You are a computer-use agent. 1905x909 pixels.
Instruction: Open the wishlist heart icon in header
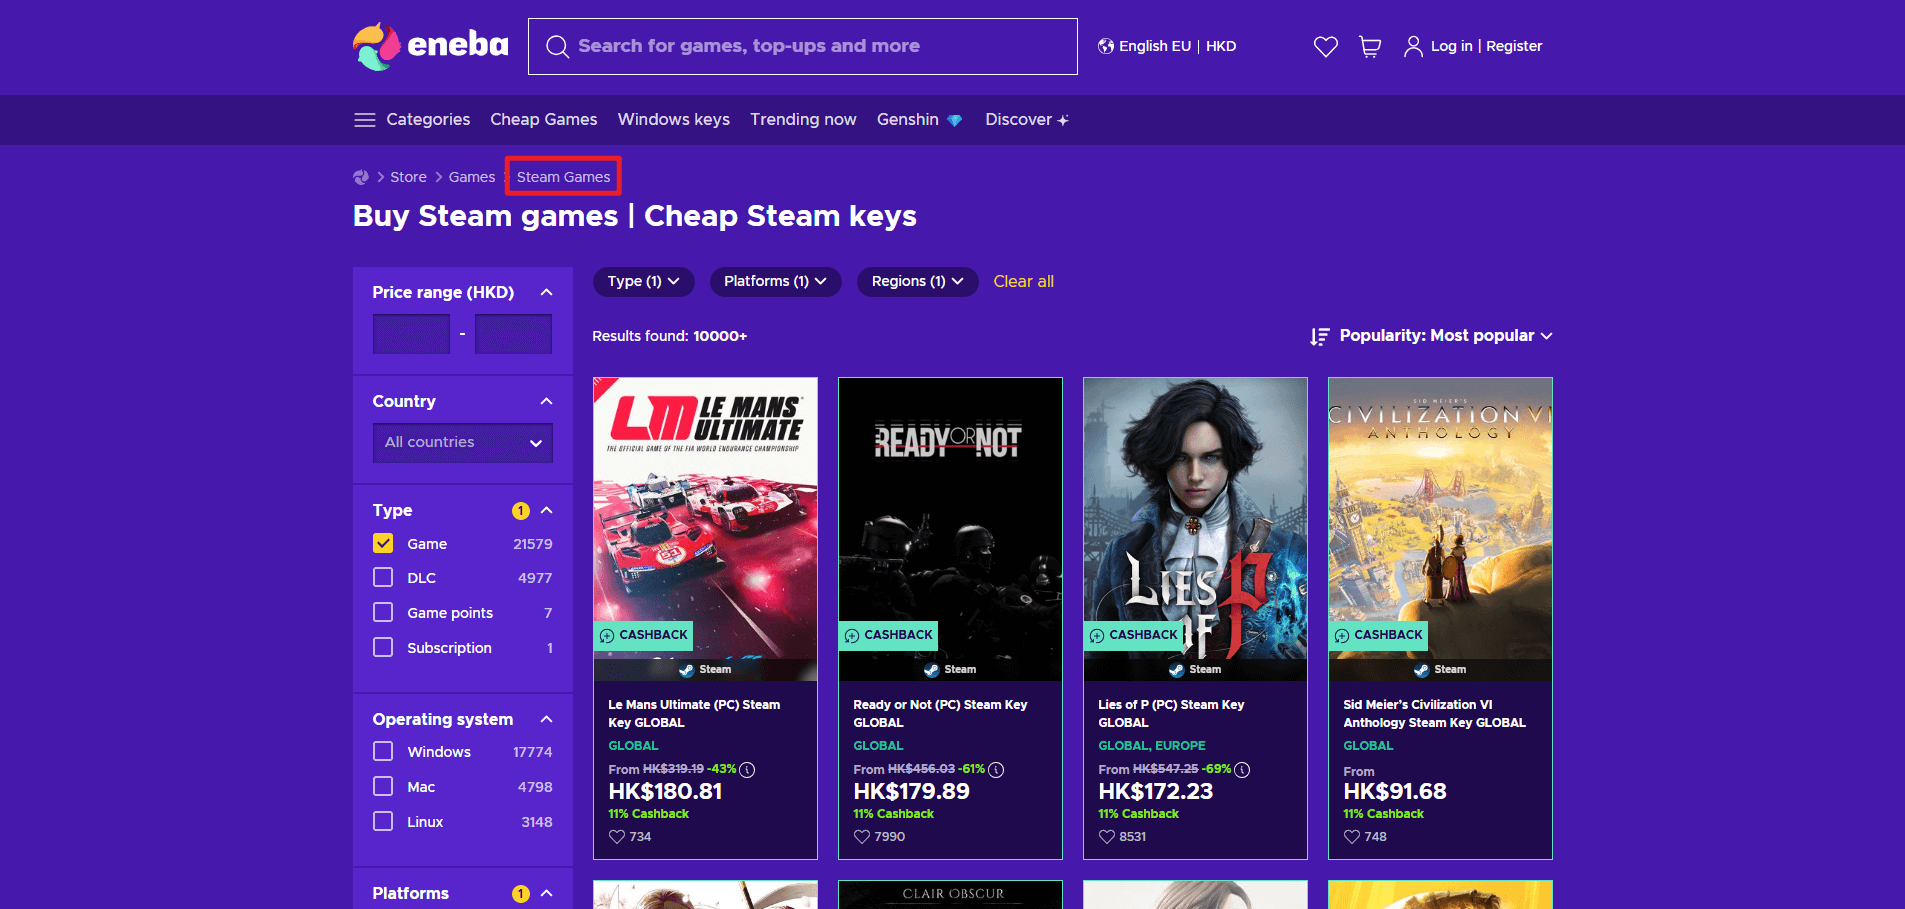(1326, 46)
